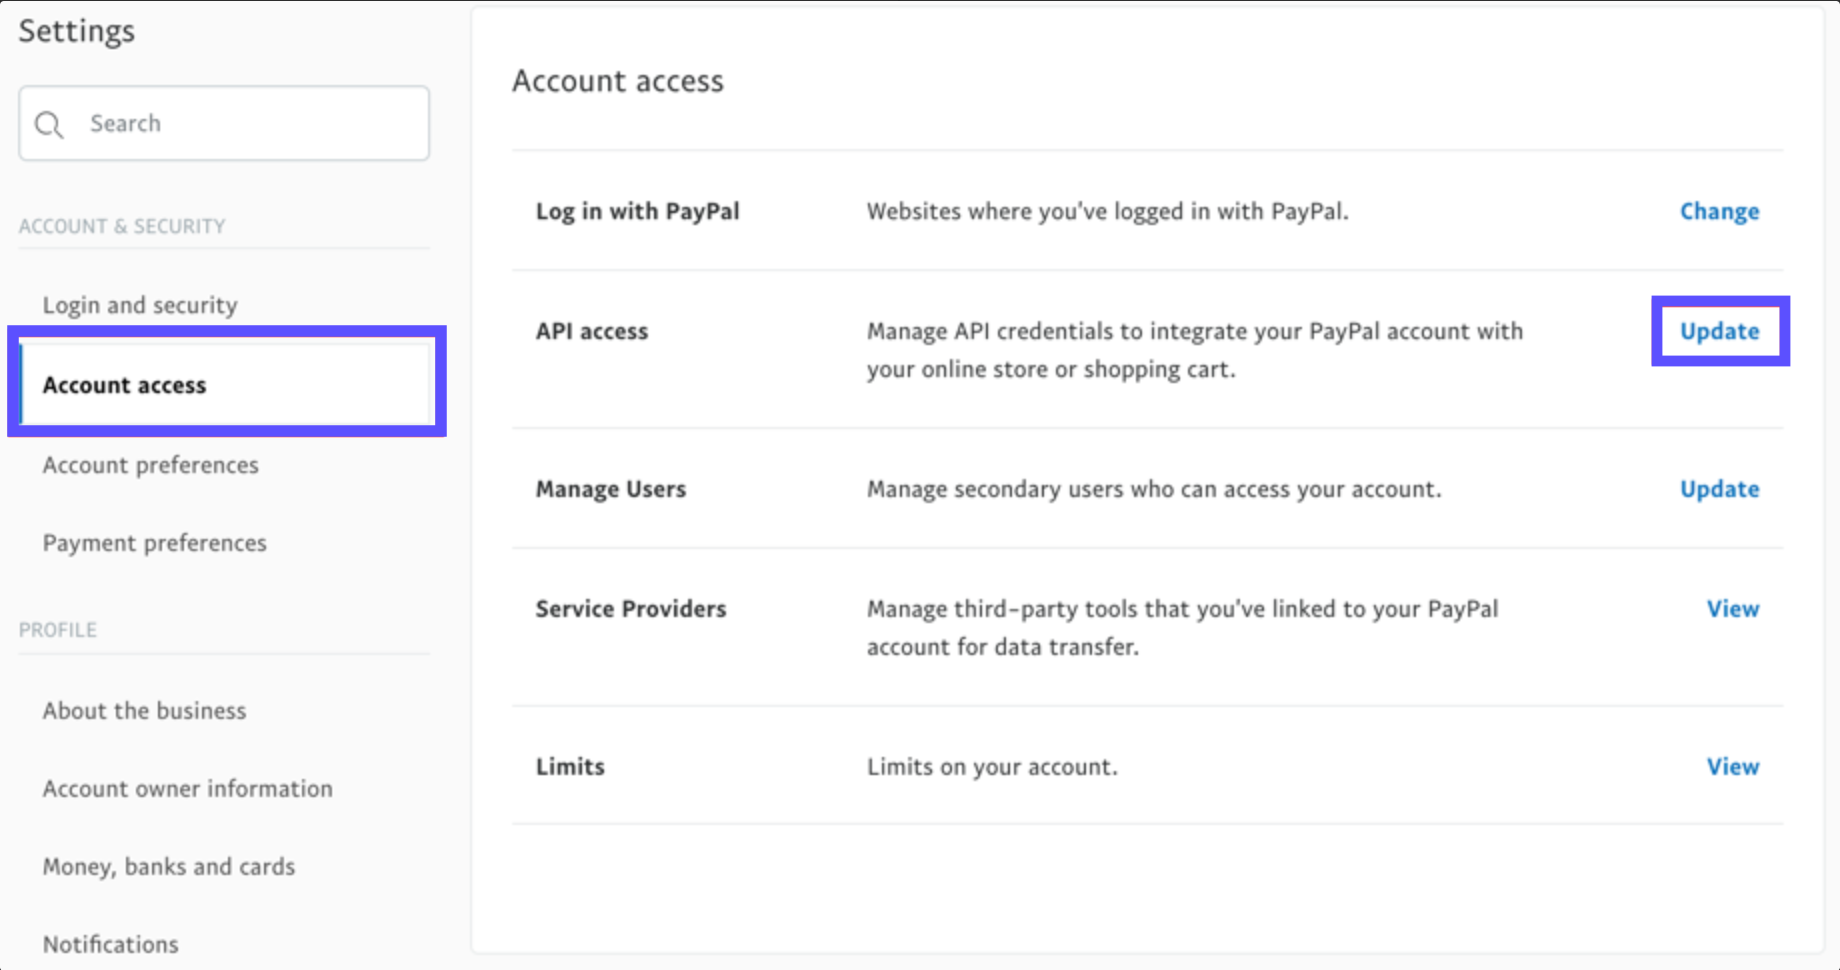Click the 'Log in with PayPal' row title

(x=637, y=212)
